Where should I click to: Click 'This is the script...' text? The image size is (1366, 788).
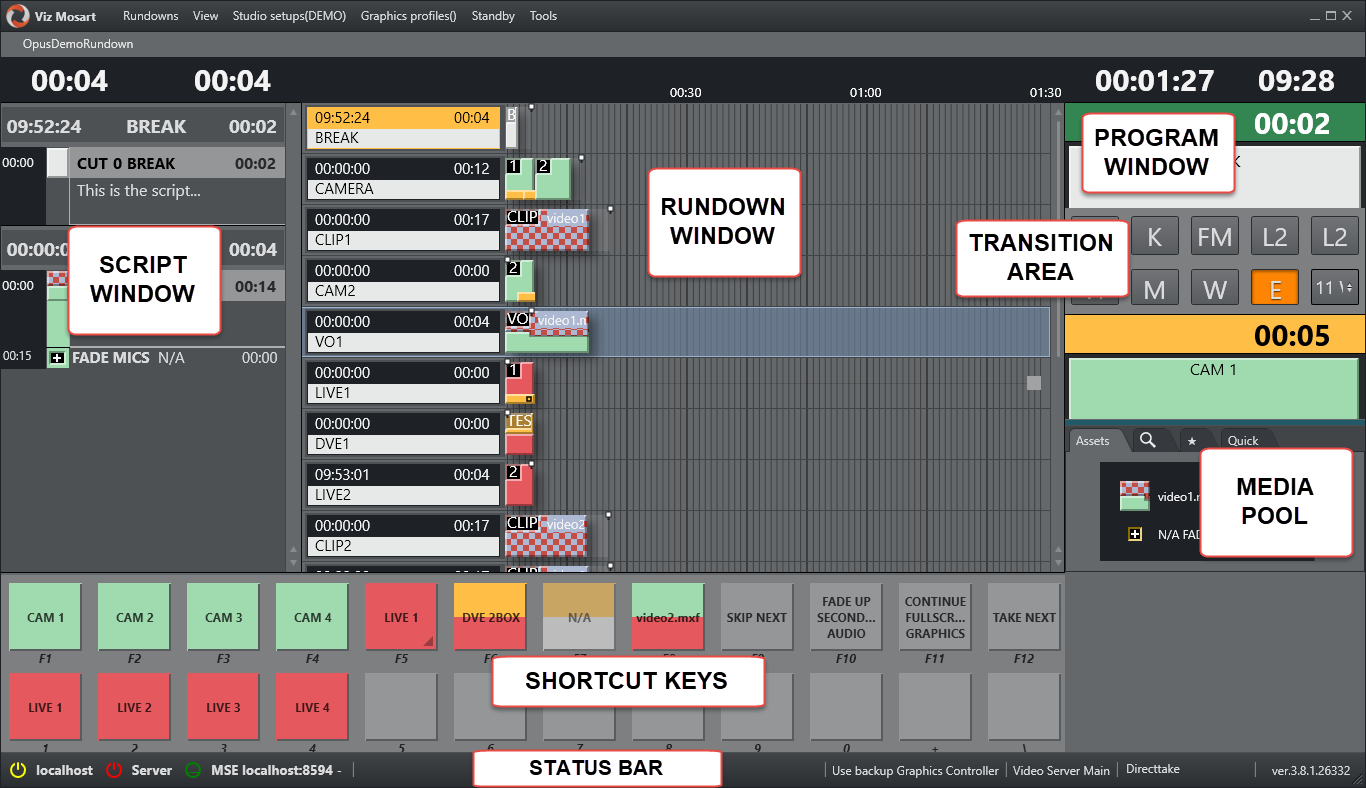click(139, 190)
